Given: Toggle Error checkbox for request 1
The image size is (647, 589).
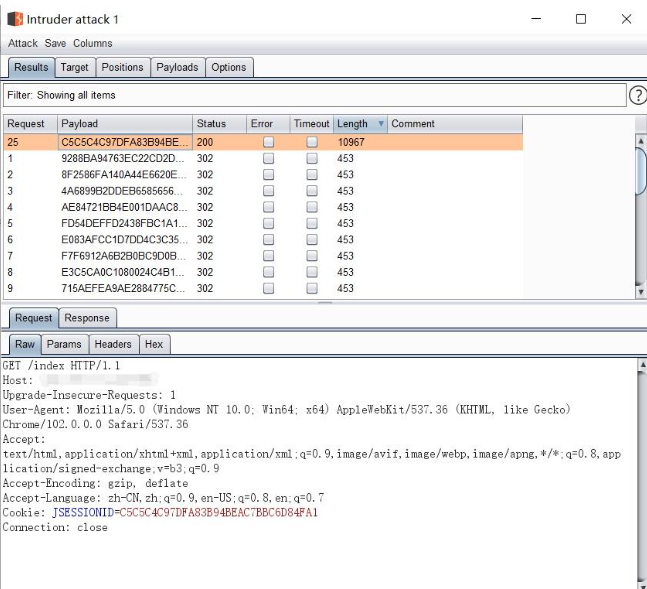Looking at the screenshot, I should click(x=269, y=158).
